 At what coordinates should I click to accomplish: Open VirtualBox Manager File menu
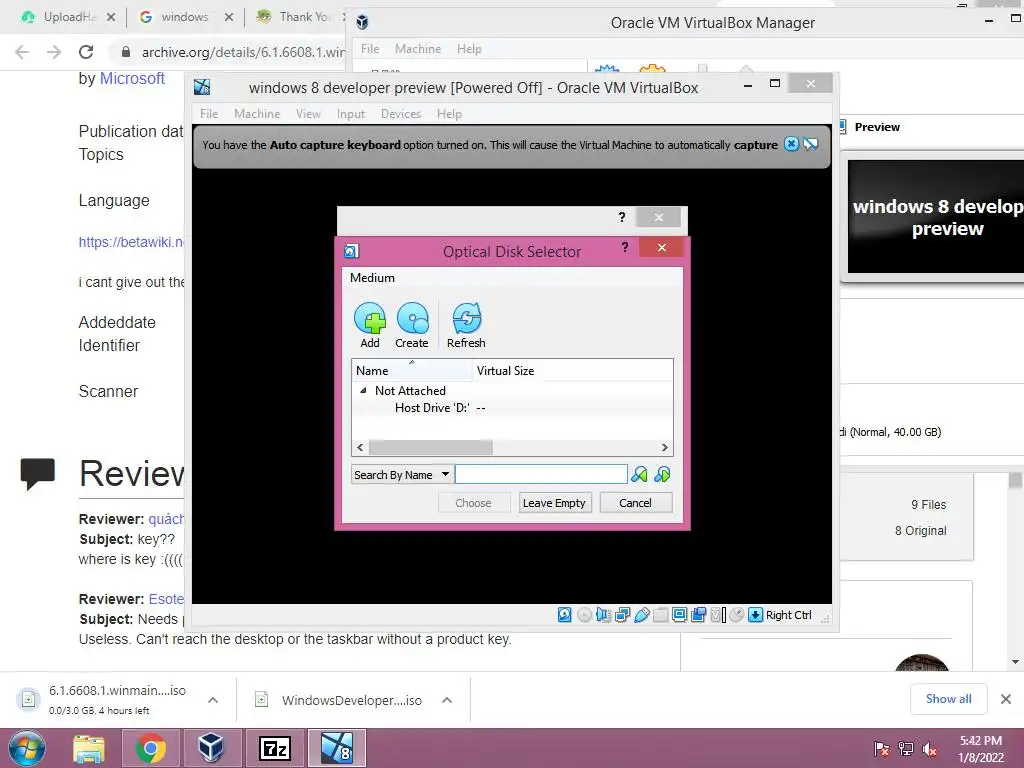[370, 49]
